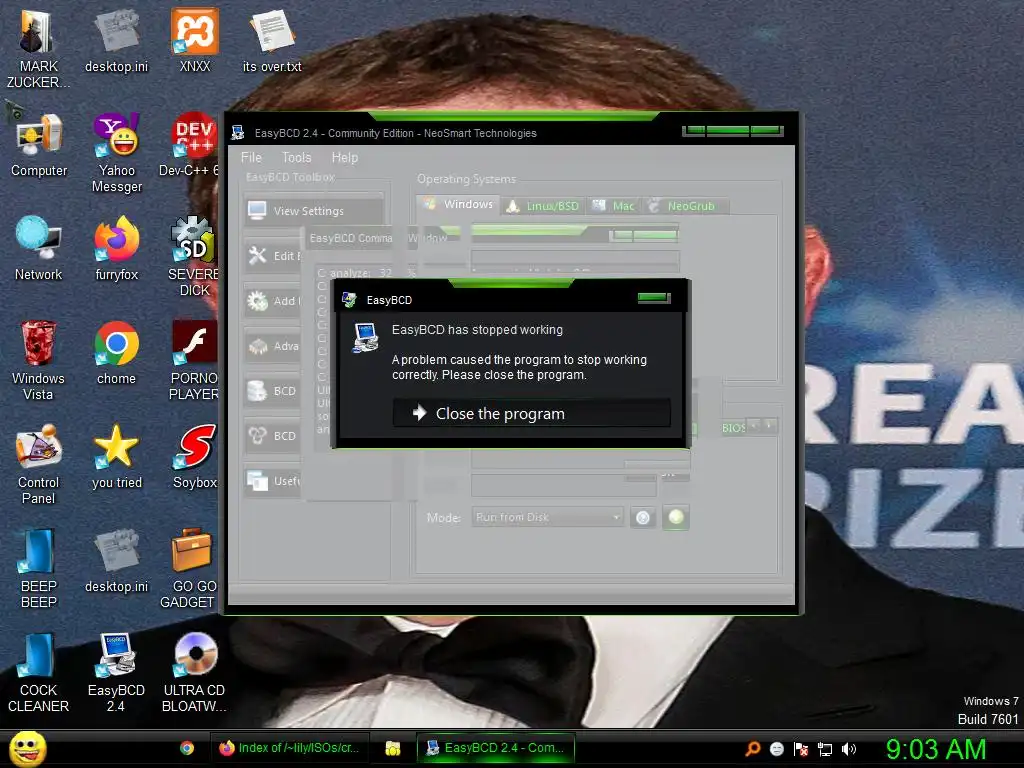Open the orange XAMPP-logo desktop shortcut
This screenshot has height=768, width=1024.
pyautogui.click(x=195, y=42)
